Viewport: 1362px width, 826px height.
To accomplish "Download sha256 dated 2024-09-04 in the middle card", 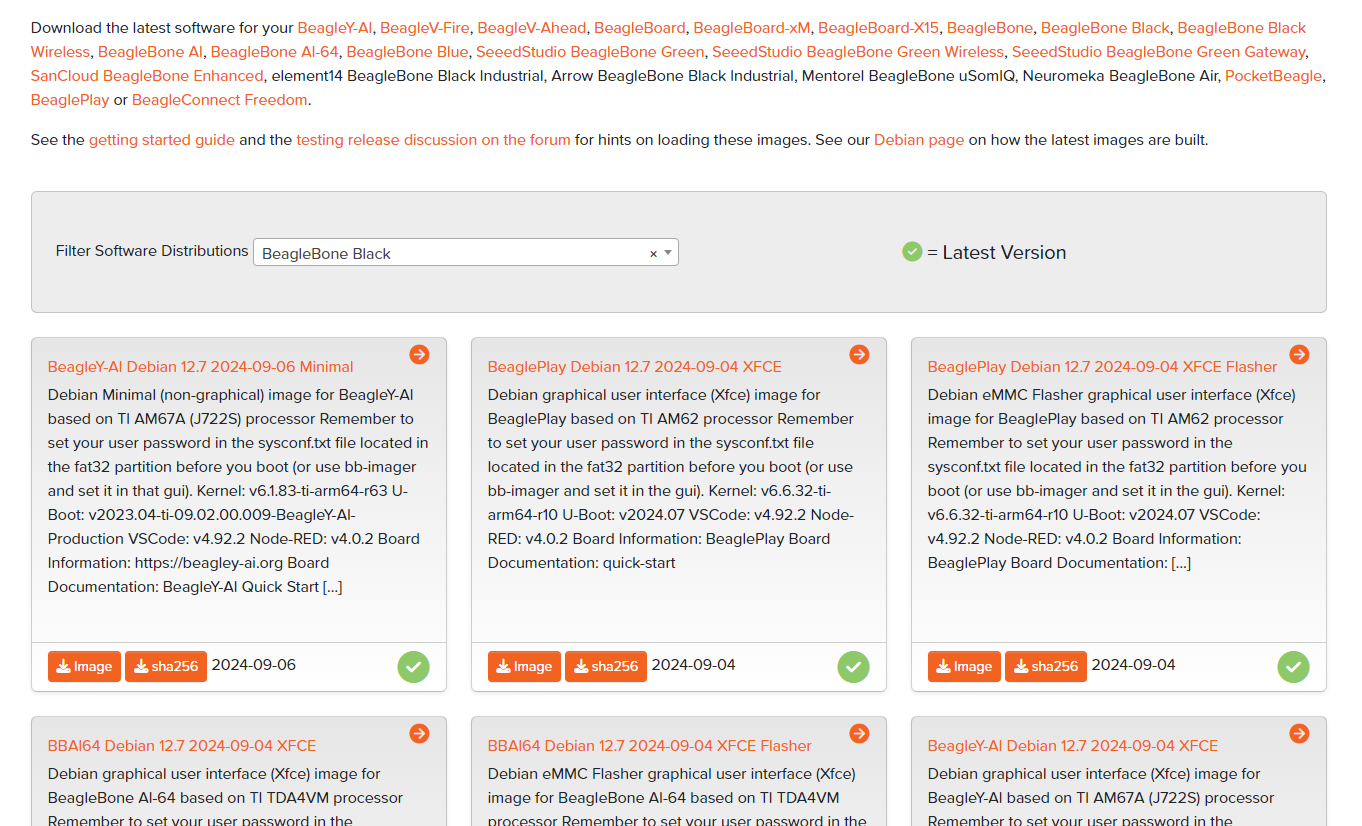I will pyautogui.click(x=606, y=667).
